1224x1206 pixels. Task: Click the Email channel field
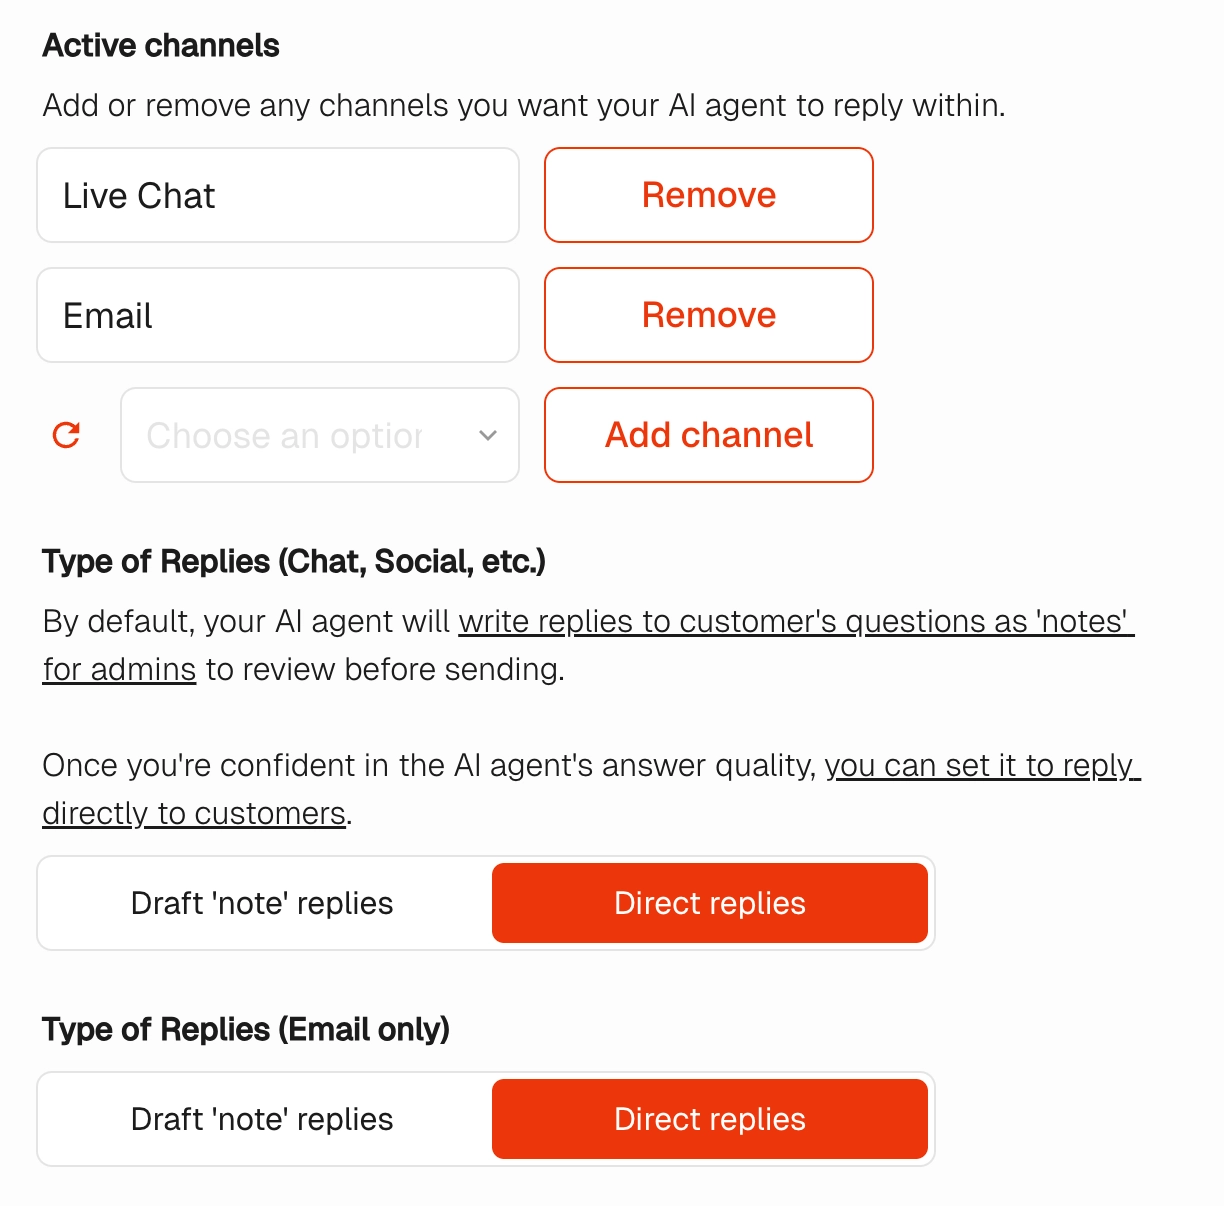(x=278, y=315)
